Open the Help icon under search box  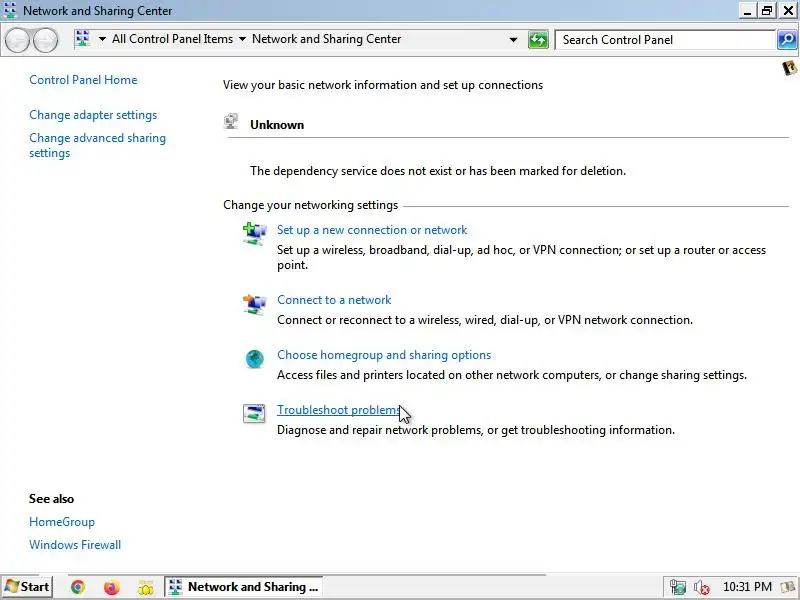[x=789, y=68]
